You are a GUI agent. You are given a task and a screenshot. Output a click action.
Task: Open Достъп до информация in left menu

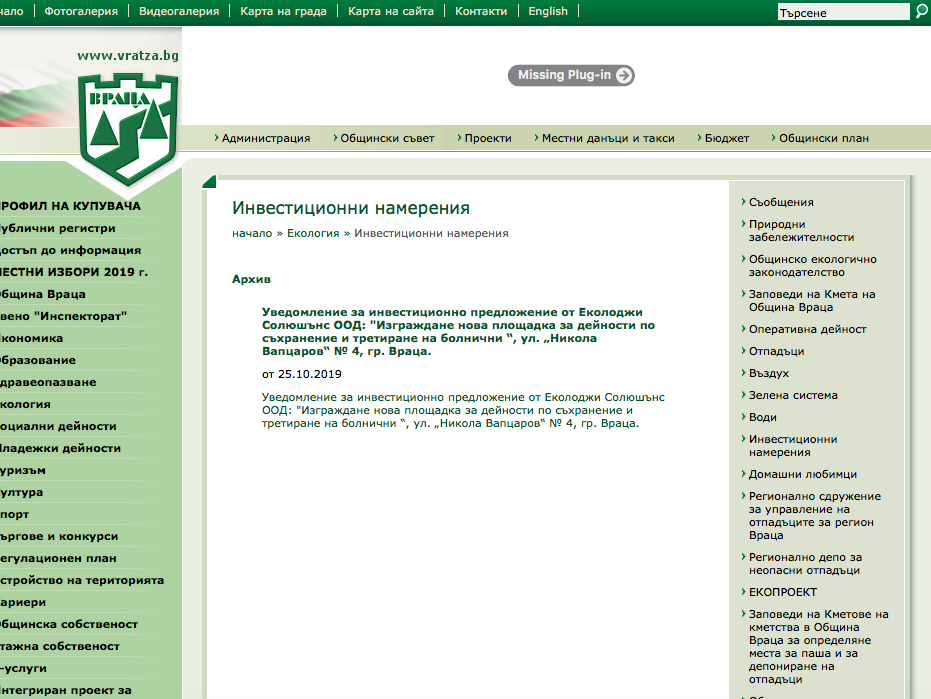pyautogui.click(x=70, y=250)
